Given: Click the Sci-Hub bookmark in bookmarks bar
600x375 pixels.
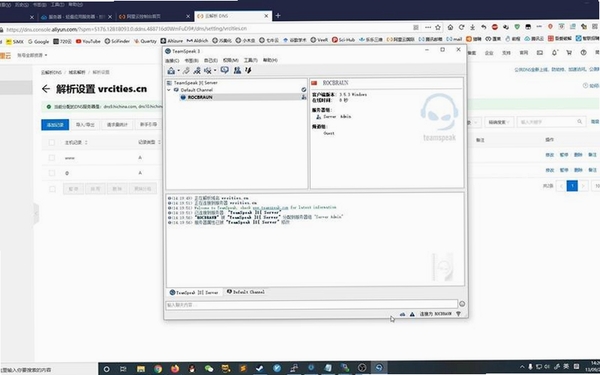Looking at the screenshot, I should 343,40.
